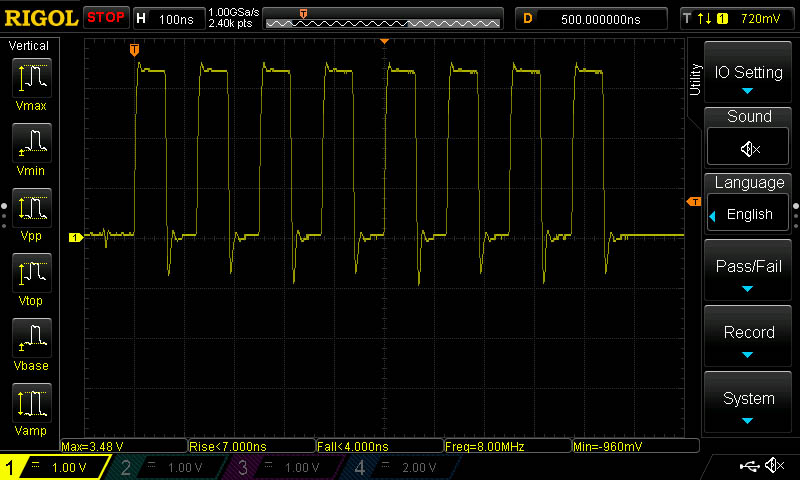Click the 1.00GSa/s sample rate text
This screenshot has width=800, height=480.
click(234, 12)
